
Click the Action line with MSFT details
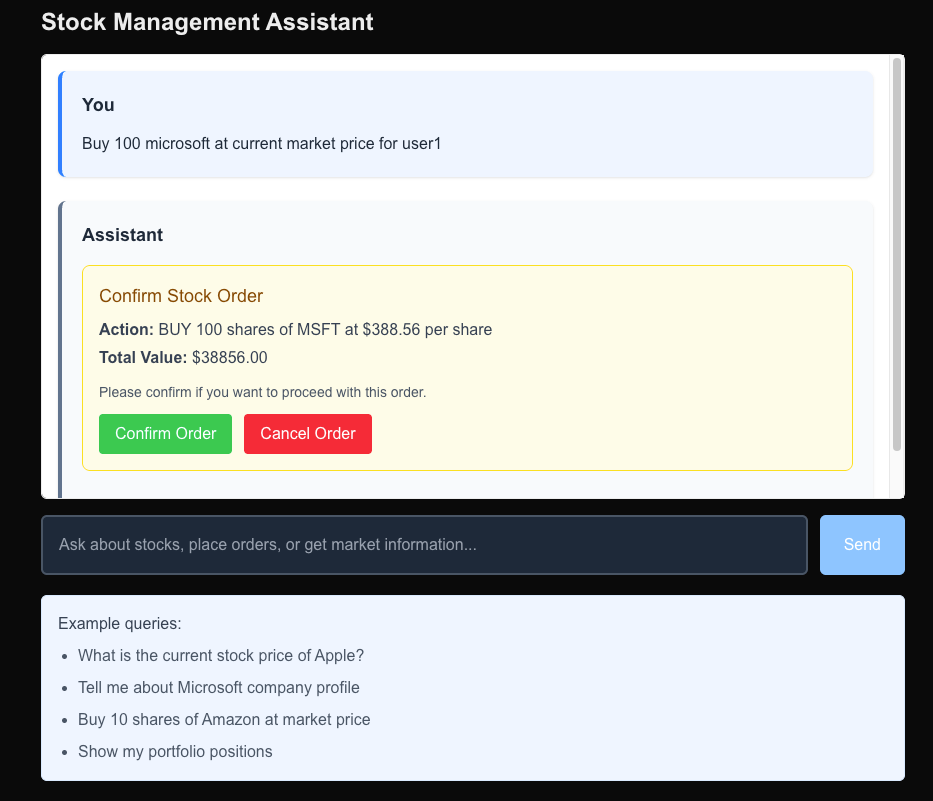pyautogui.click(x=295, y=330)
